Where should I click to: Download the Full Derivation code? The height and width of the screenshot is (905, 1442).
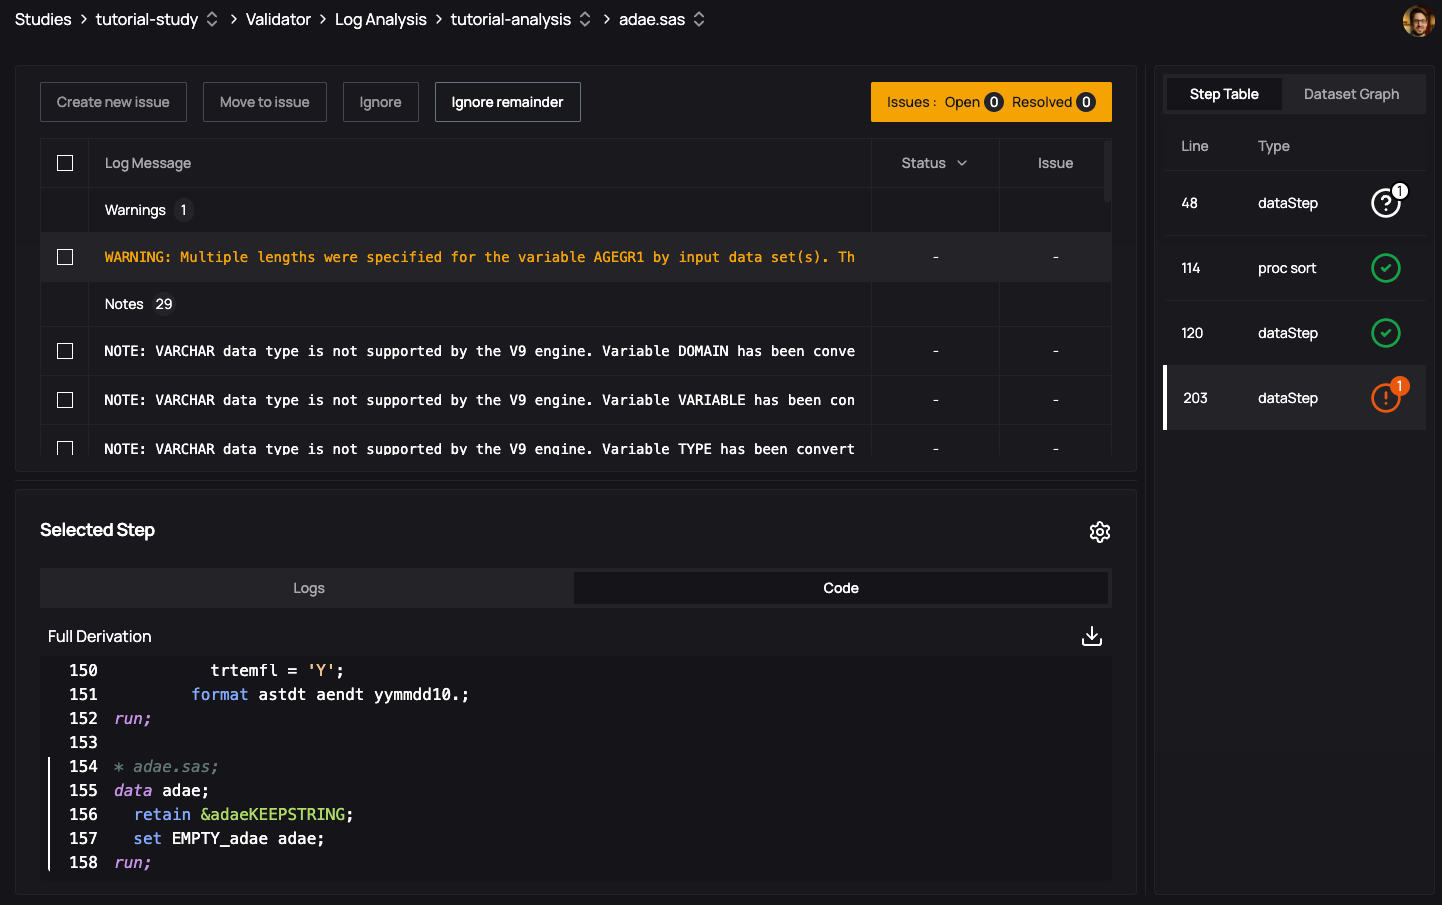pyautogui.click(x=1091, y=635)
